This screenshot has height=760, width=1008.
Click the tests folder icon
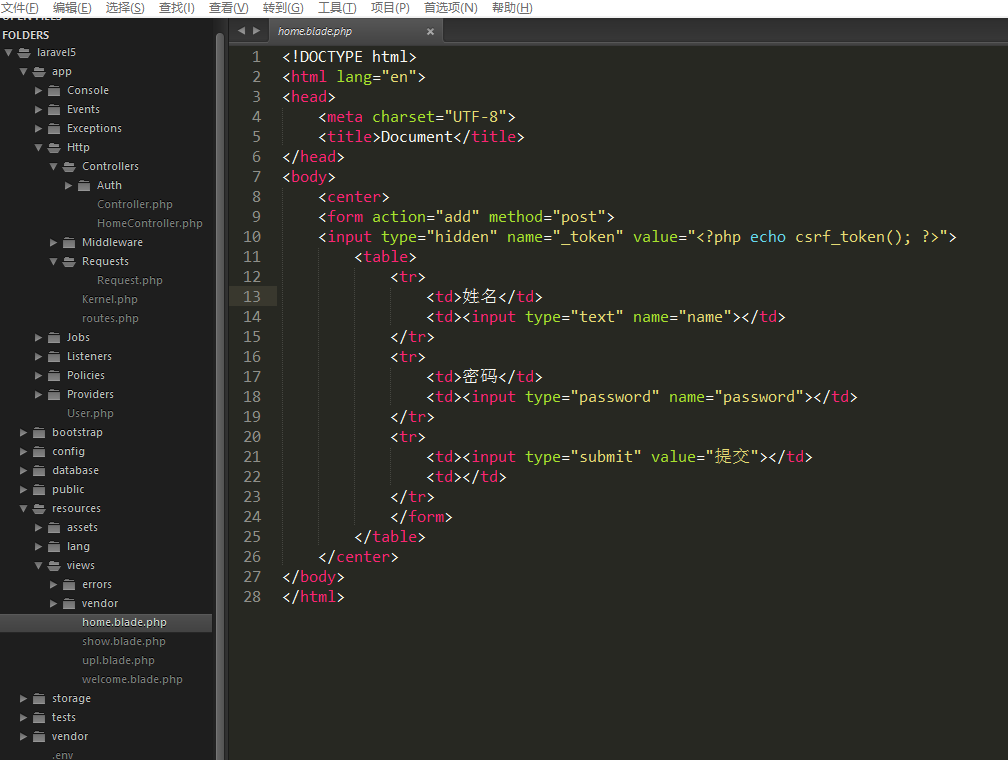(39, 718)
